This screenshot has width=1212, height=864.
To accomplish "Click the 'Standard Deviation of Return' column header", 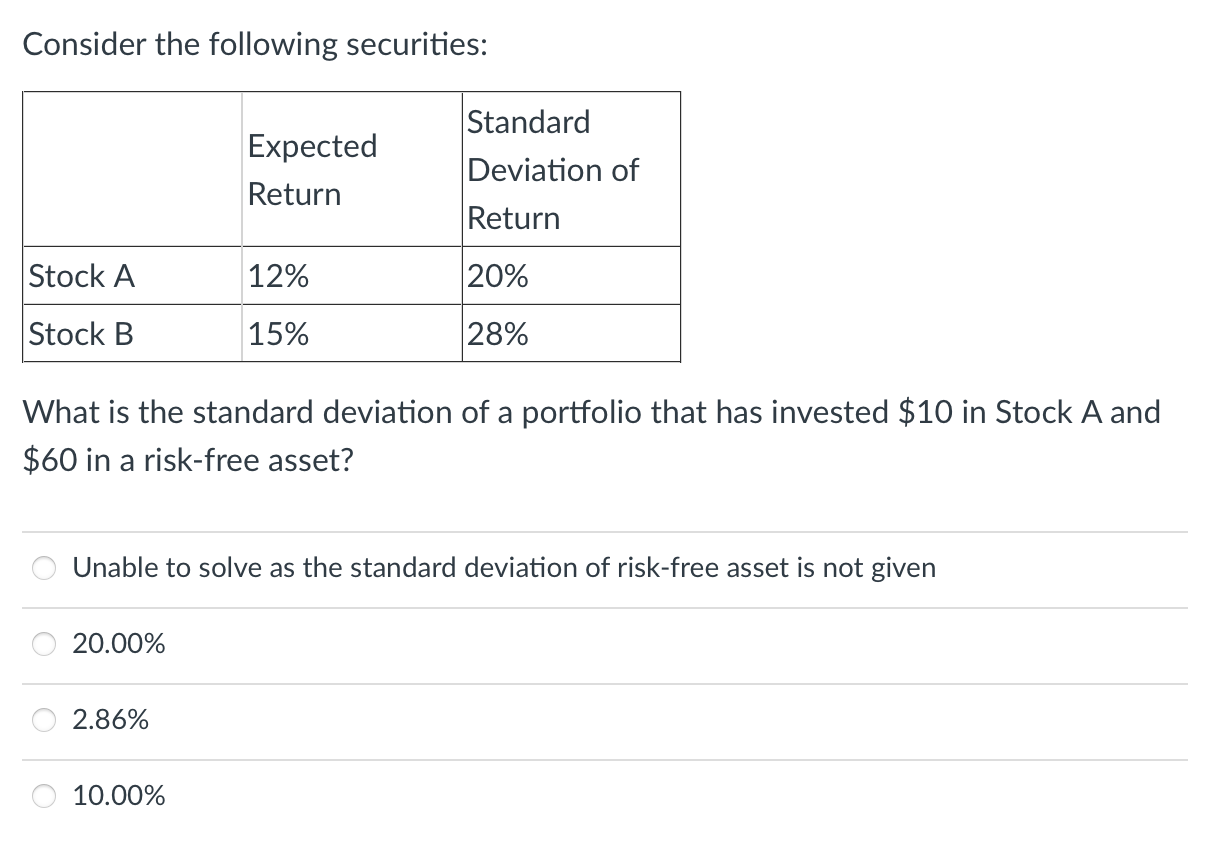I will pos(571,170).
